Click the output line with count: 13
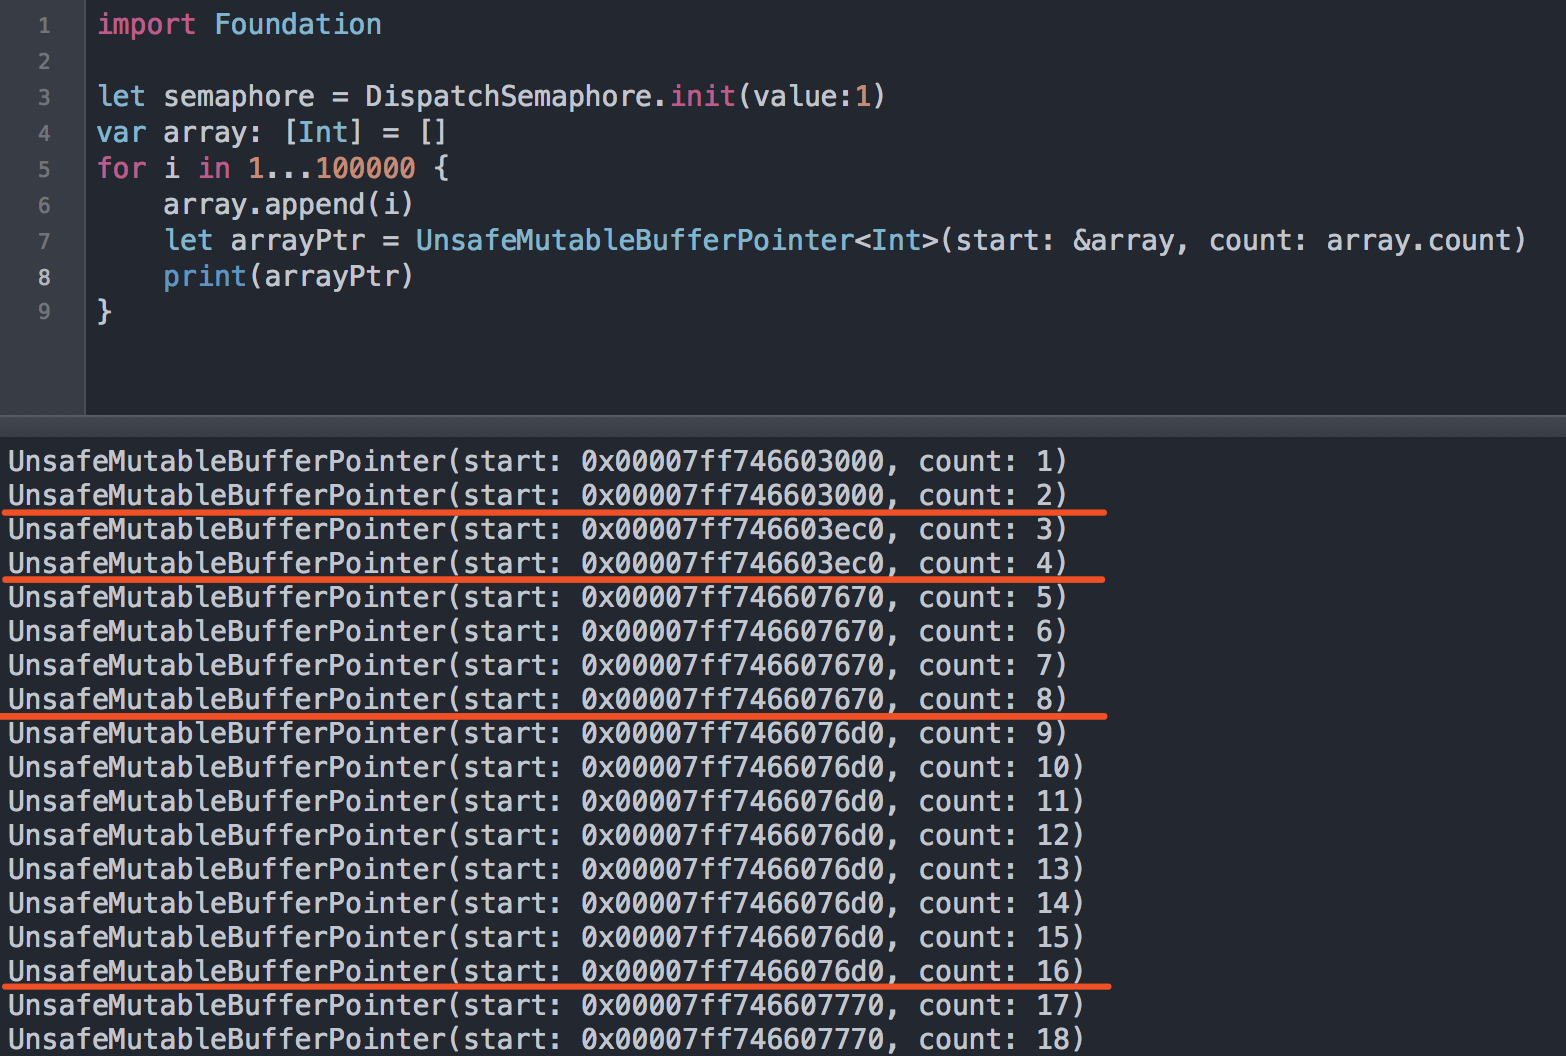The height and width of the screenshot is (1056, 1566). pyautogui.click(x=546, y=869)
